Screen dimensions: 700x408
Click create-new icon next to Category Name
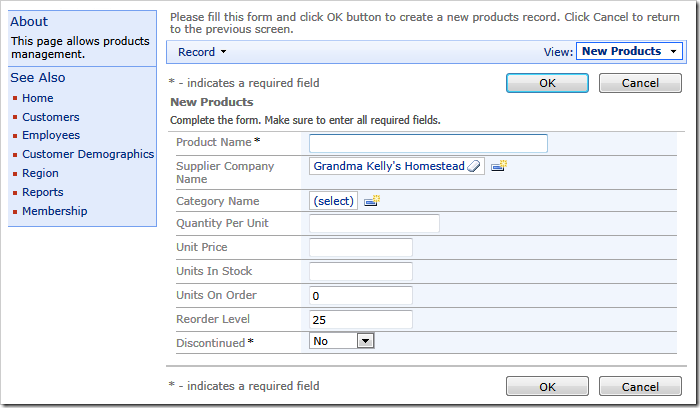tap(372, 201)
